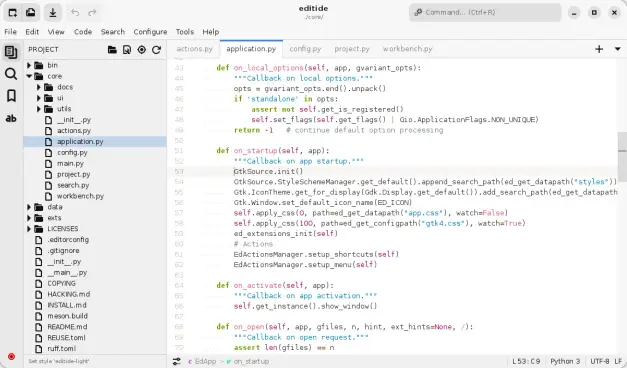Collapse the core folder
The height and width of the screenshot is (368, 627).
29,76
